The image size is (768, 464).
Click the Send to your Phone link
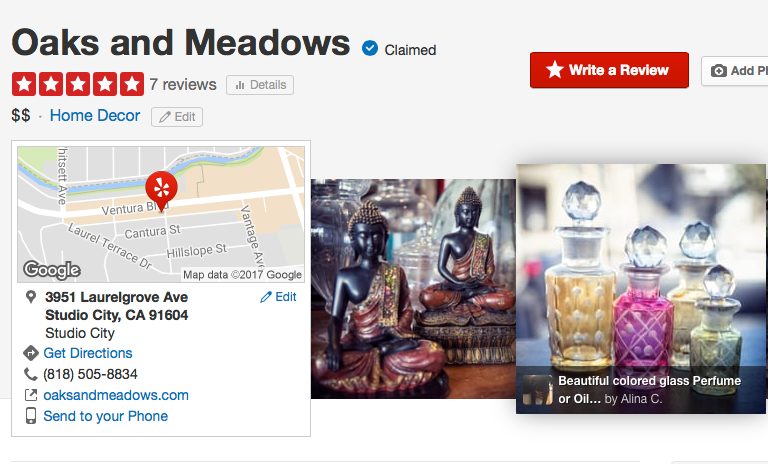tap(106, 416)
